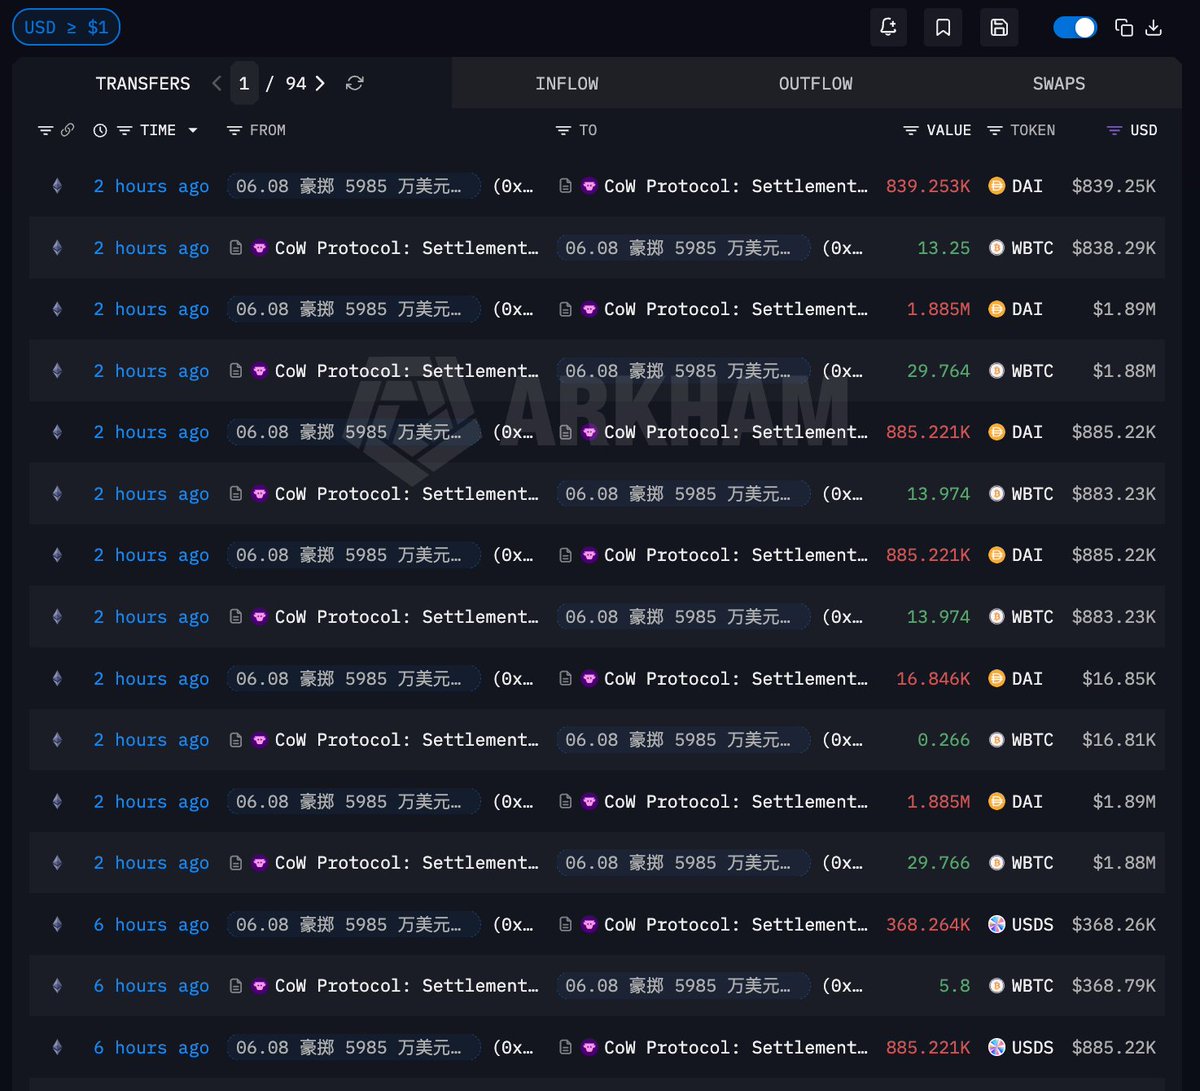Click the $368.79K USD amount
This screenshot has height=1091, width=1200.
point(1114,986)
